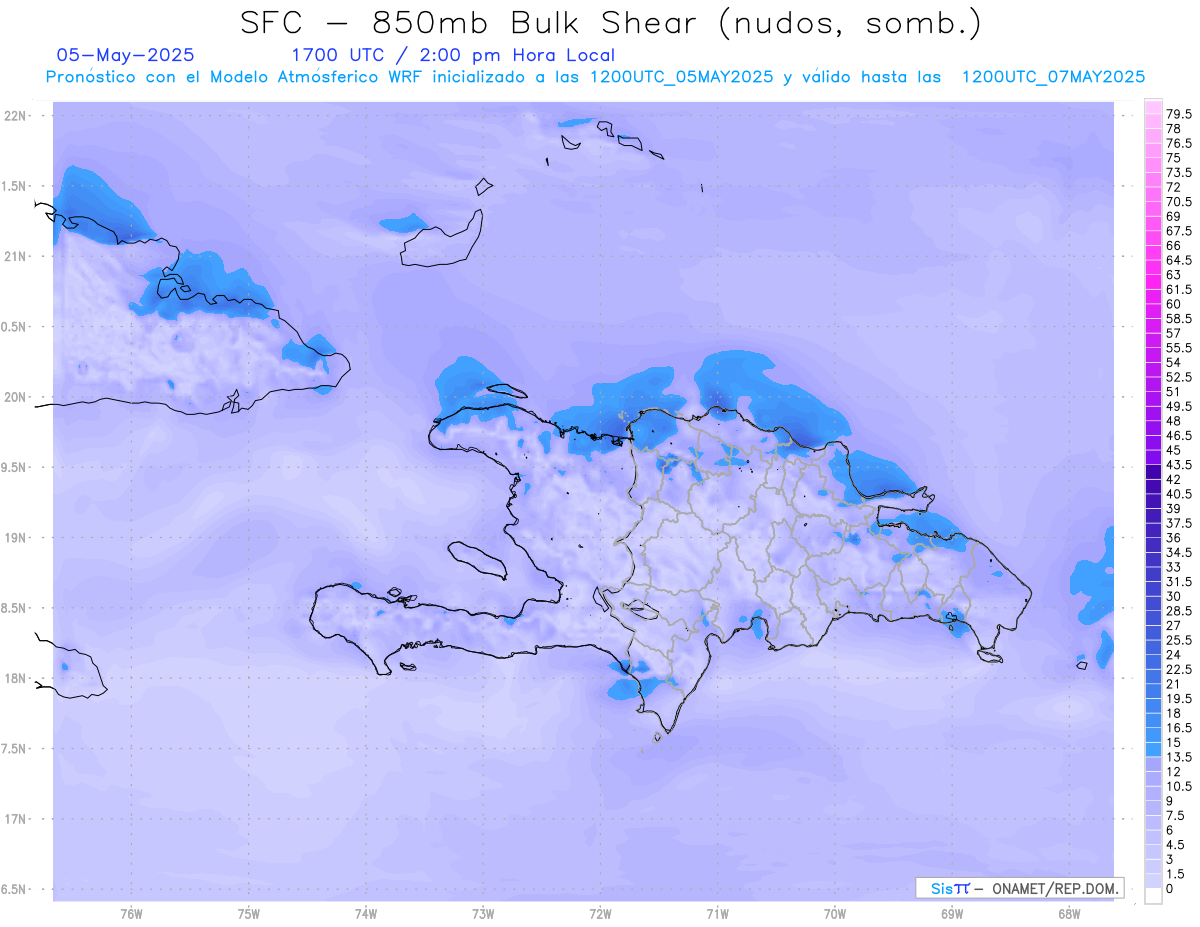
Task: Click the 52.5 value on the color scale
Action: (x=1179, y=377)
